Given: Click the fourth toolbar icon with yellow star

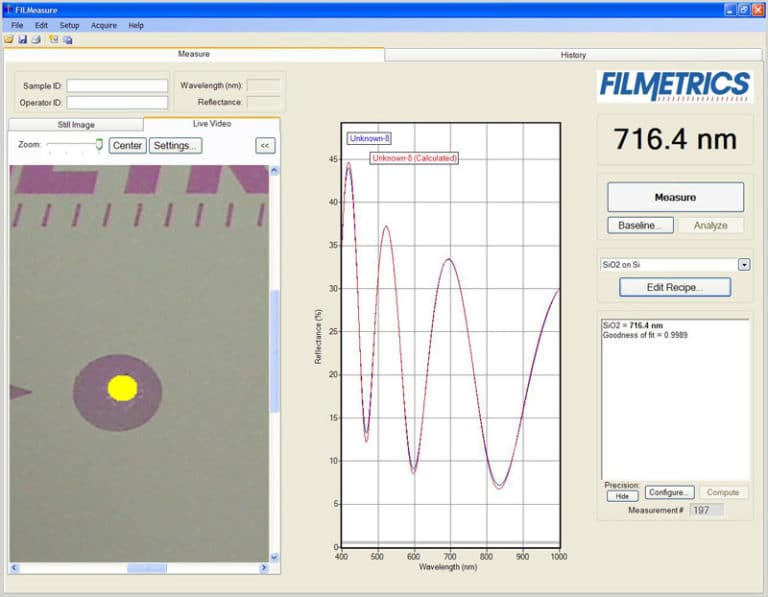Looking at the screenshot, I should pyautogui.click(x=53, y=39).
